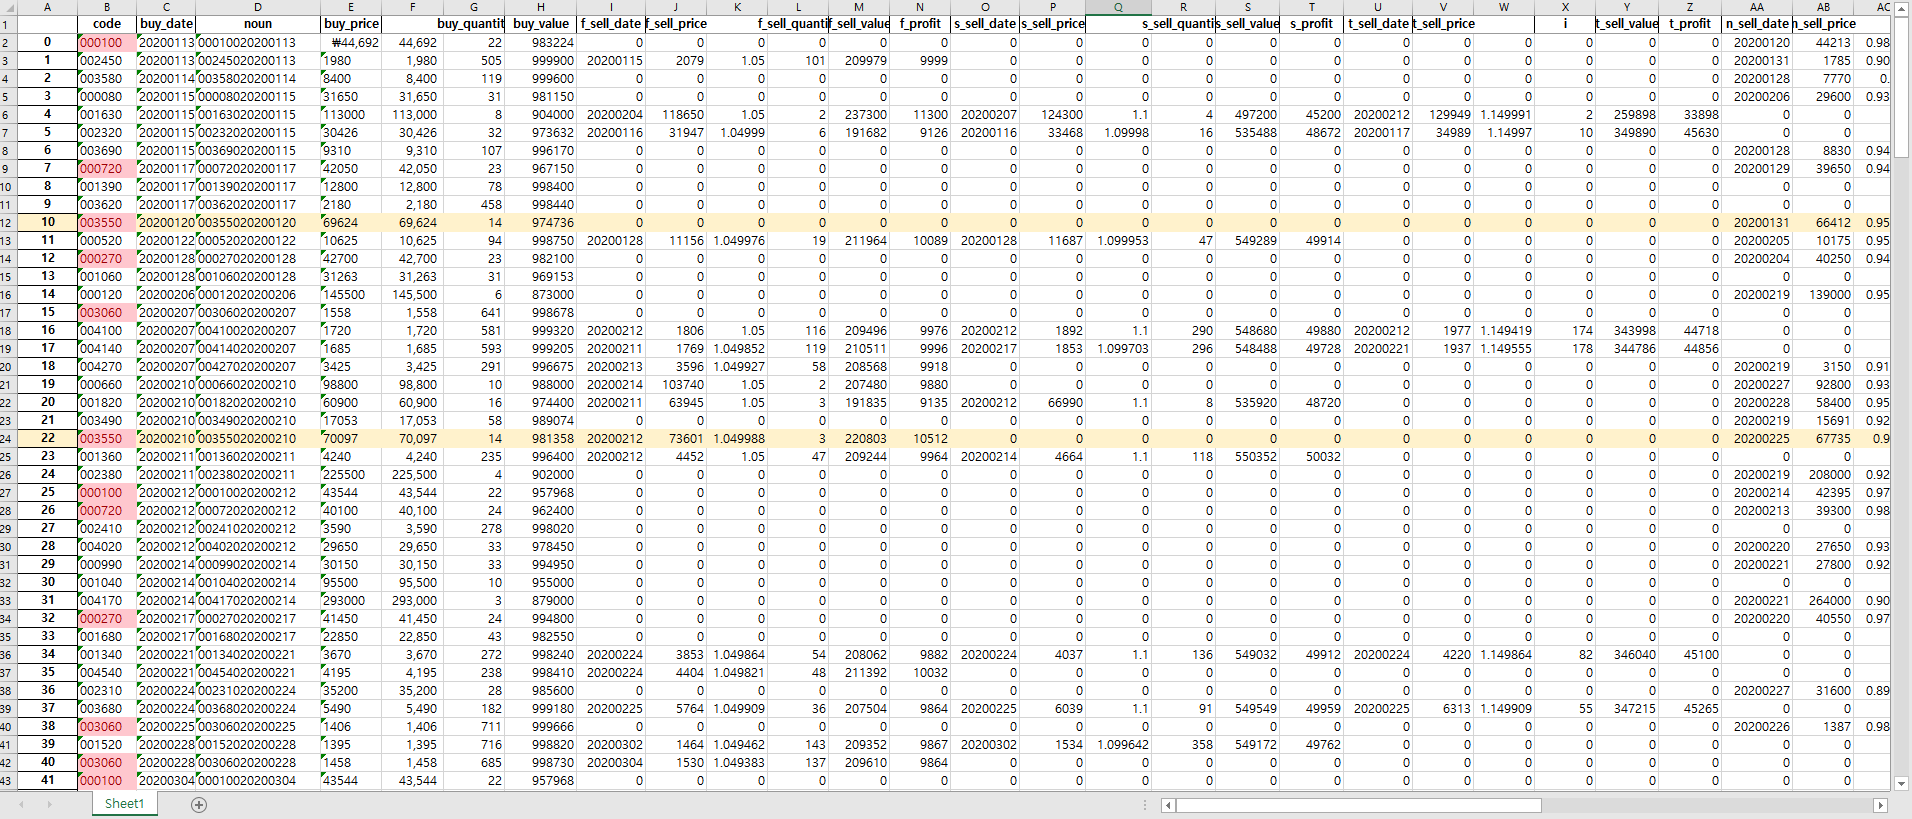Click buy_price cell 225,500
The height and width of the screenshot is (819, 1912).
point(412,475)
